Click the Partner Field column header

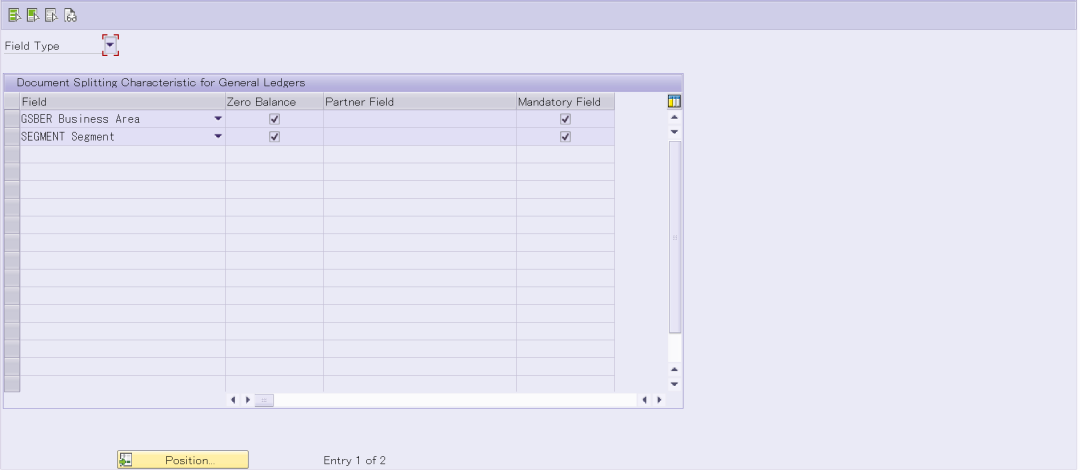click(x=419, y=101)
